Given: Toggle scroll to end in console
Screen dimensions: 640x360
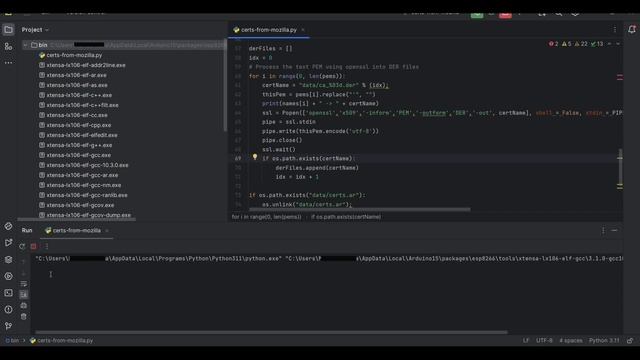Looking at the screenshot, I should pyautogui.click(x=24, y=294).
